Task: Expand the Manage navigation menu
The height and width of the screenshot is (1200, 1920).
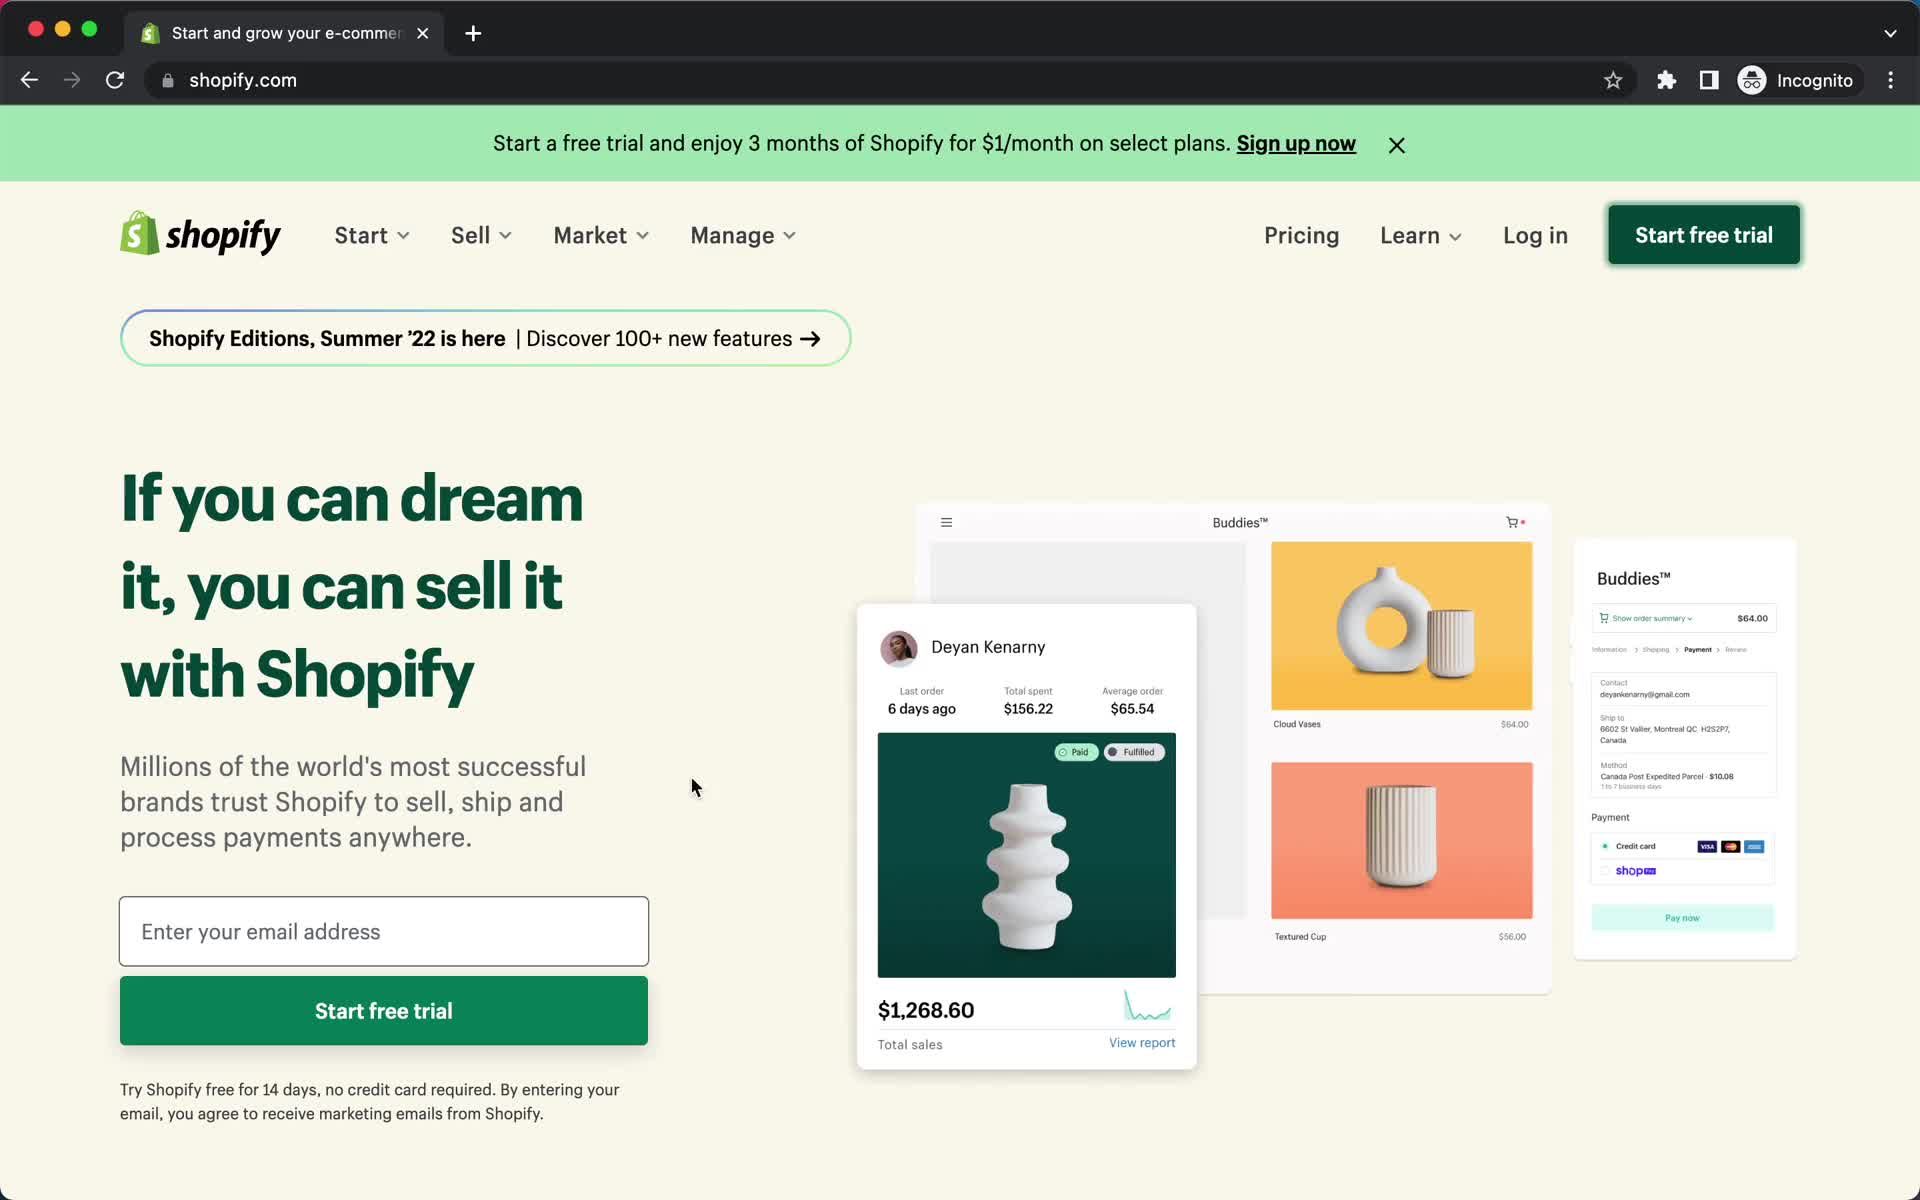Action: coord(743,235)
